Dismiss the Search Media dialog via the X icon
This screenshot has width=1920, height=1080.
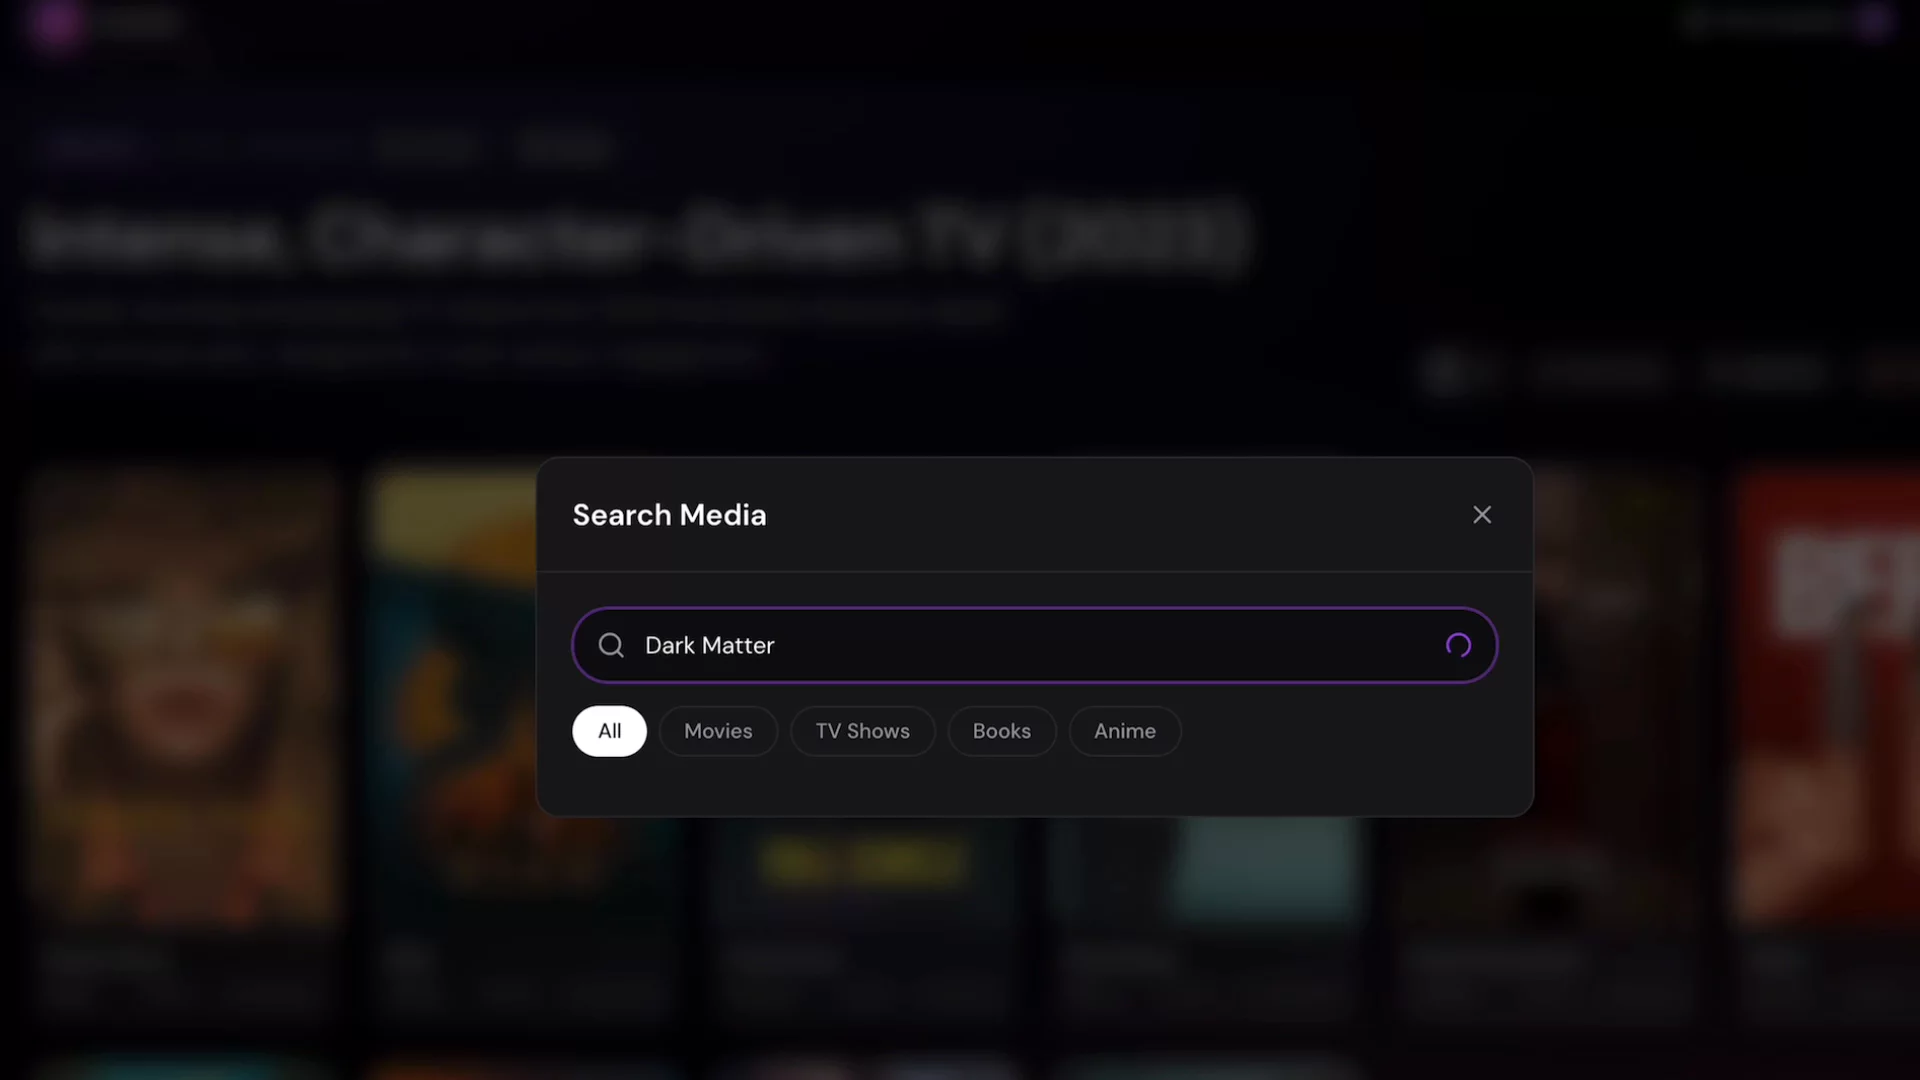tap(1482, 514)
